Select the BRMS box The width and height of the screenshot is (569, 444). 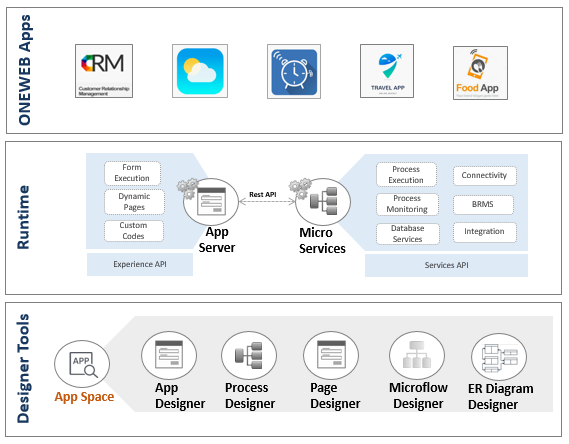coord(483,205)
